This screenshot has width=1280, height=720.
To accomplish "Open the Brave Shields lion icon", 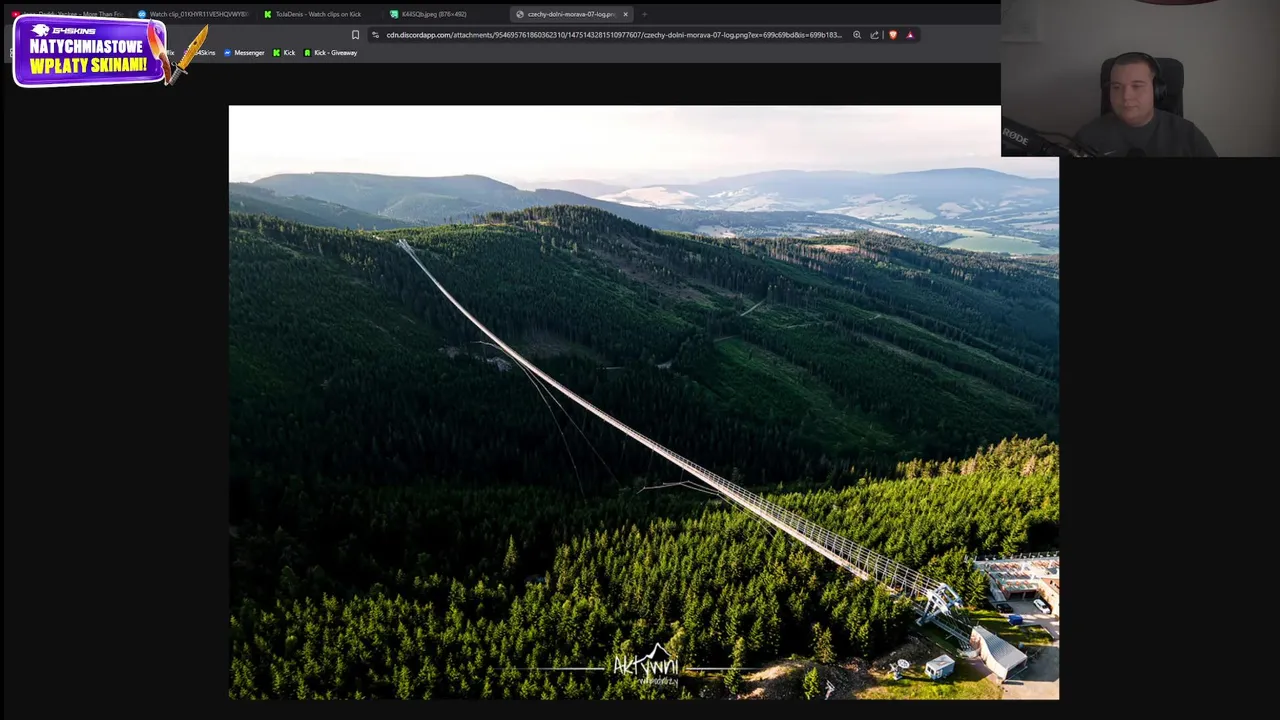I will 893,35.
